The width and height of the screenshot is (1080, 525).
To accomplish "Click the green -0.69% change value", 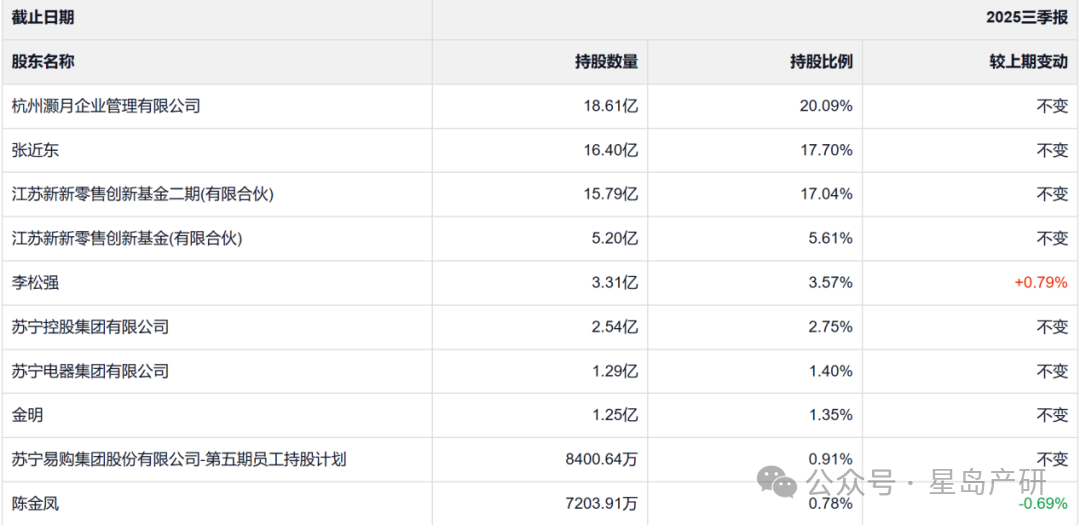I will coord(1043,503).
